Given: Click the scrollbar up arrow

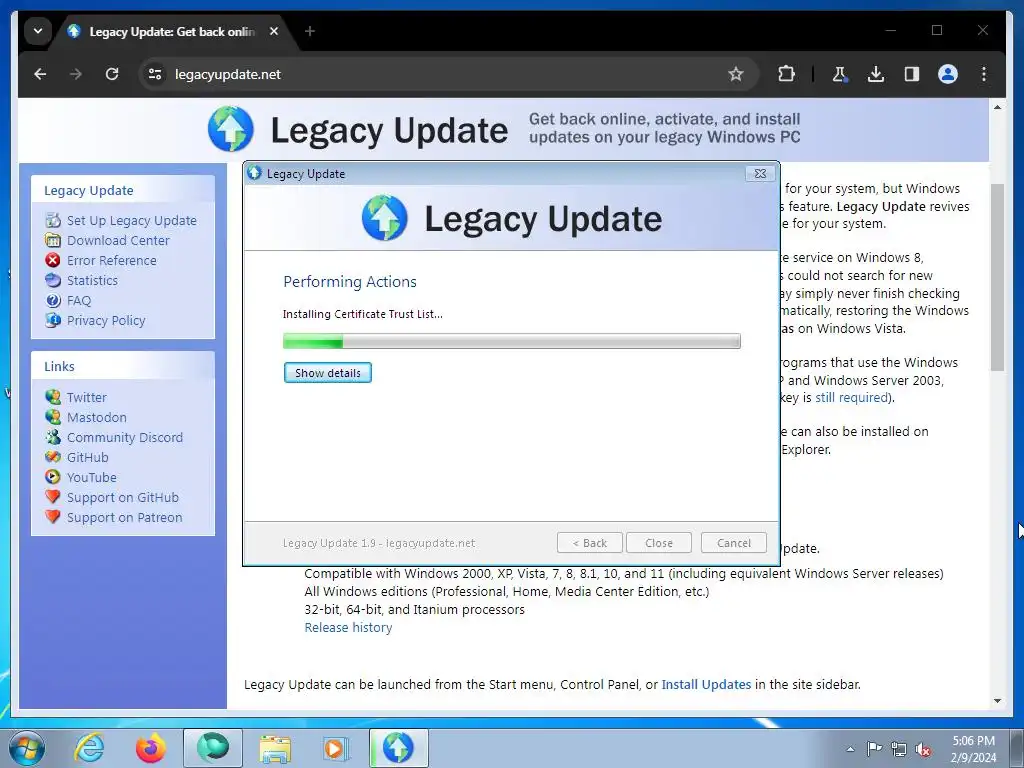Looking at the screenshot, I should 997,107.
